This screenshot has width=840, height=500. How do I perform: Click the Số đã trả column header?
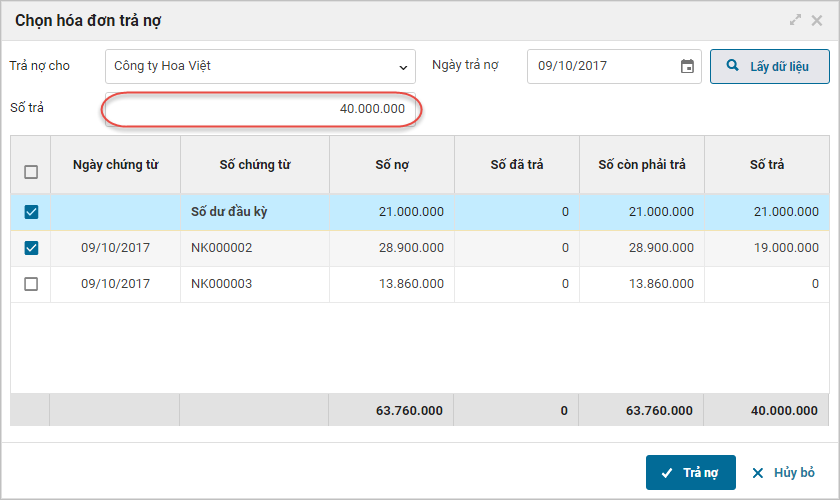click(x=517, y=165)
